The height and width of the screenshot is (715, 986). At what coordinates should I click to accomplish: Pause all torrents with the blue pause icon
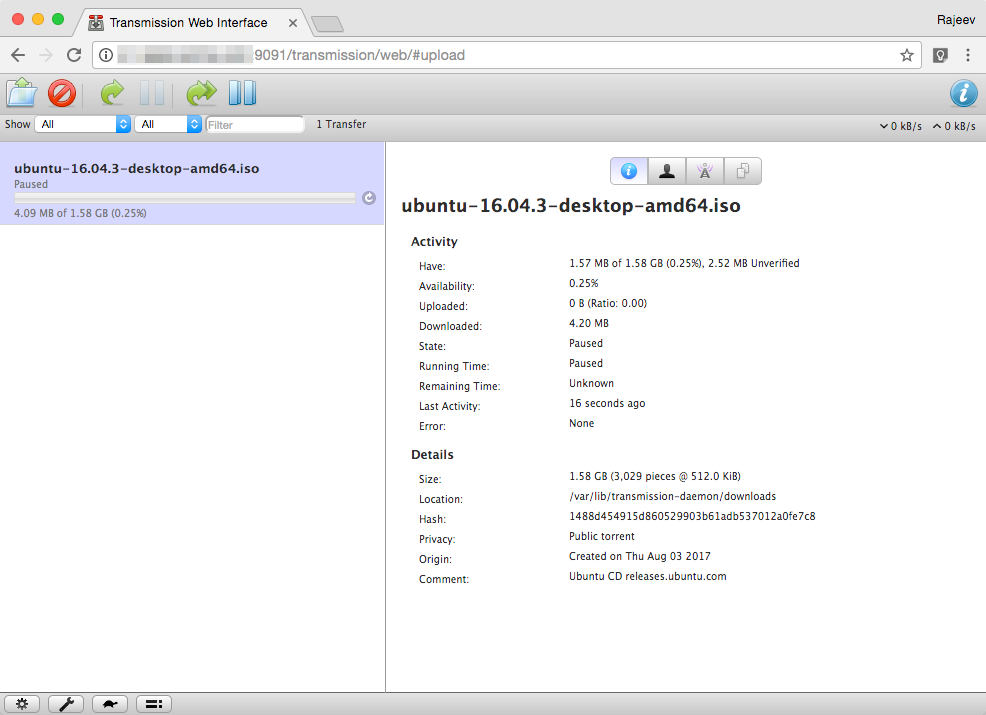coord(242,93)
